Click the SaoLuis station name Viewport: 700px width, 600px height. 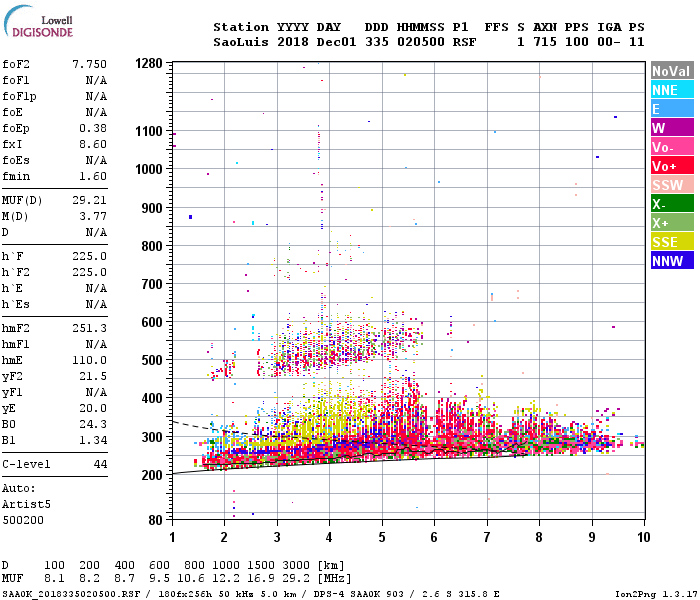coord(241,42)
